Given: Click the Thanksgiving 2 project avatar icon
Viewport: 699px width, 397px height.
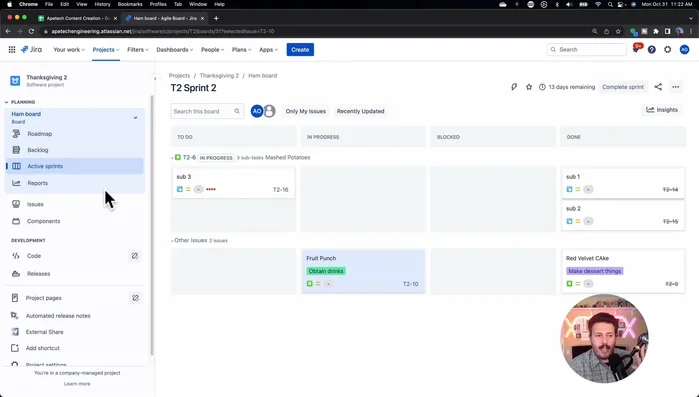Looking at the screenshot, I should (x=15, y=81).
